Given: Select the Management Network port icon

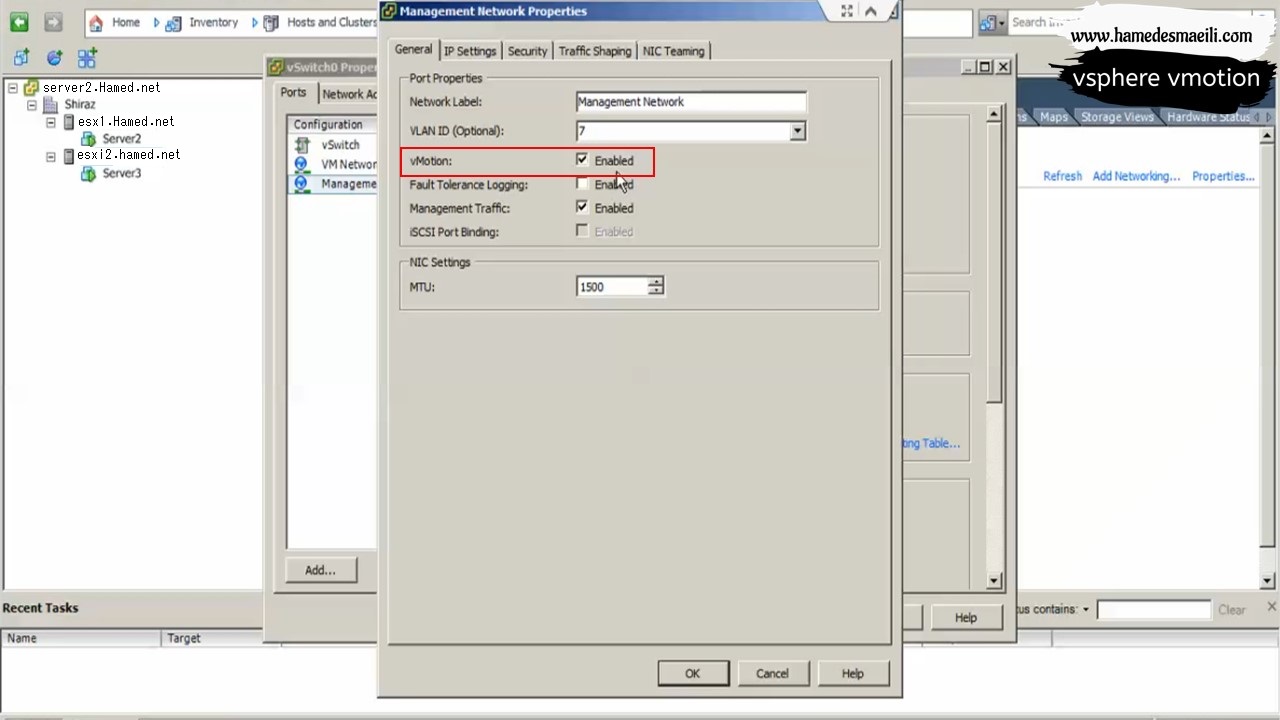Looking at the screenshot, I should tap(301, 184).
